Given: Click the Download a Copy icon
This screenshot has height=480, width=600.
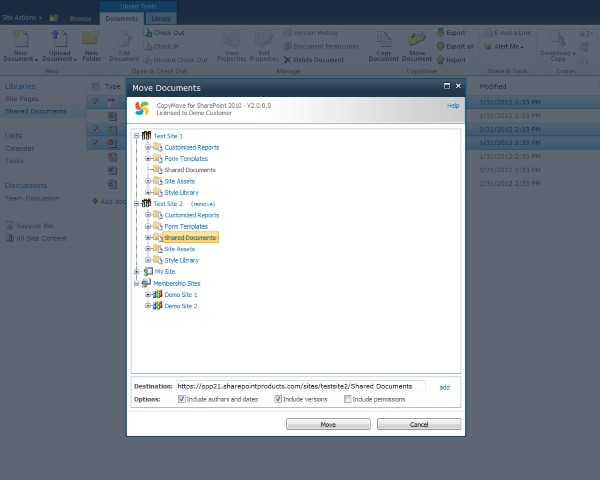Looking at the screenshot, I should coord(558,46).
